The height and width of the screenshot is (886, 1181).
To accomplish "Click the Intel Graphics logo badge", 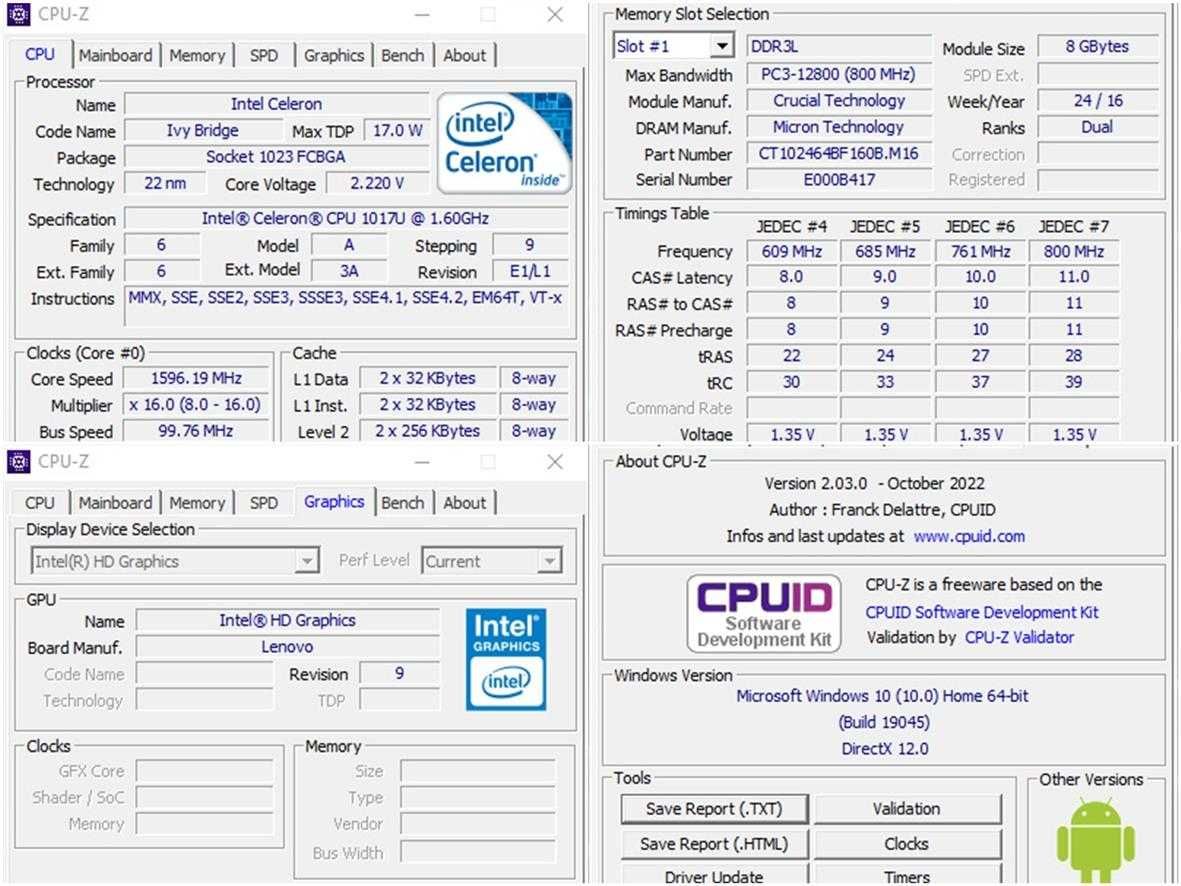I will click(x=505, y=660).
